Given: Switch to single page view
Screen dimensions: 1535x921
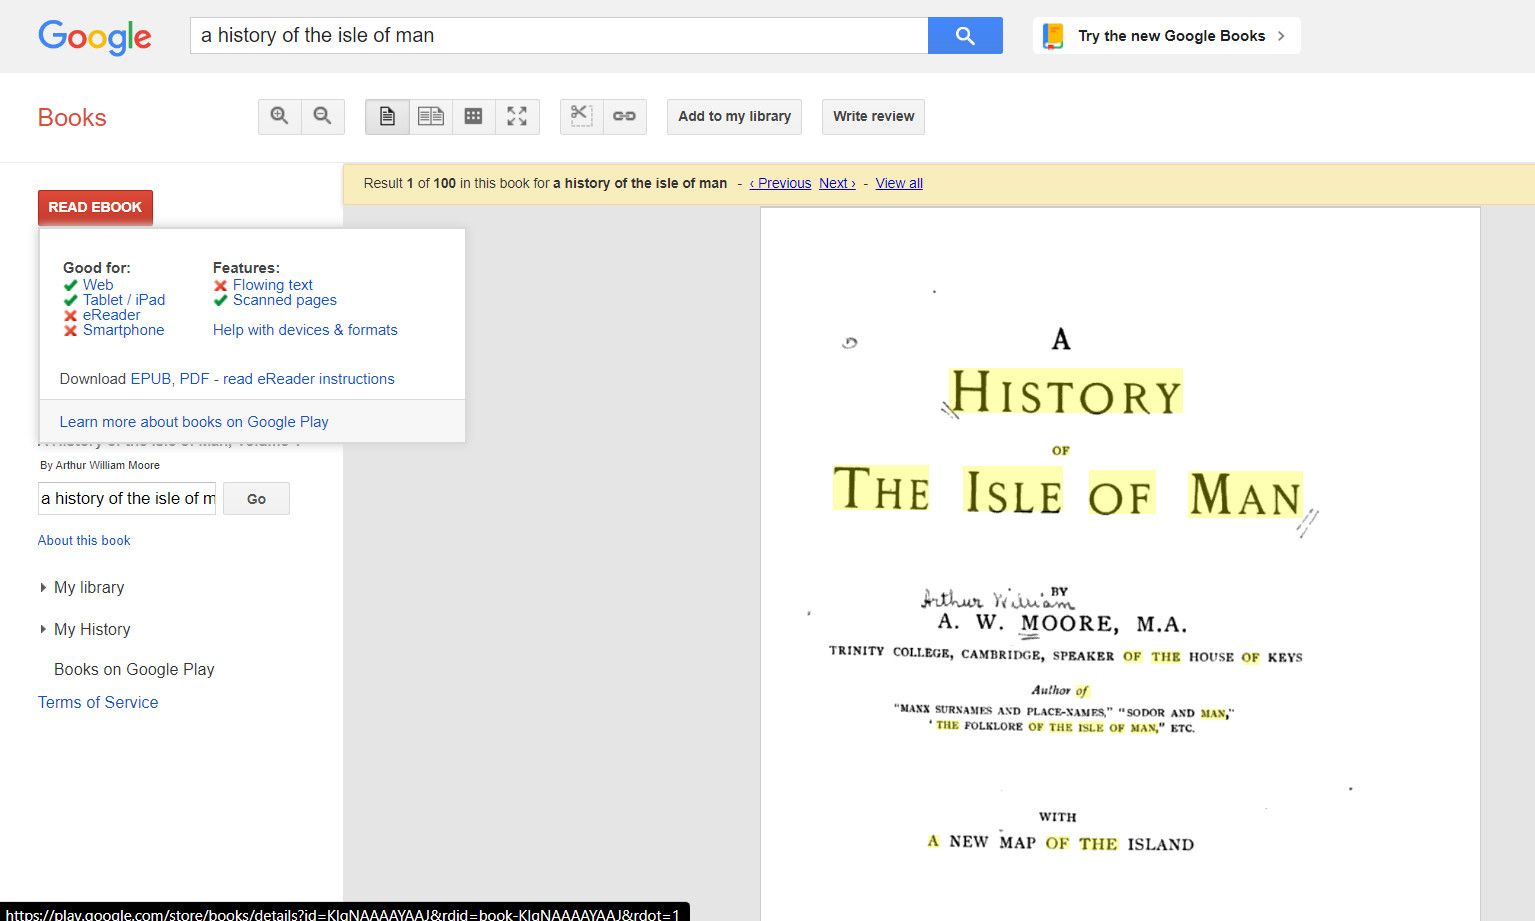Looking at the screenshot, I should point(387,116).
